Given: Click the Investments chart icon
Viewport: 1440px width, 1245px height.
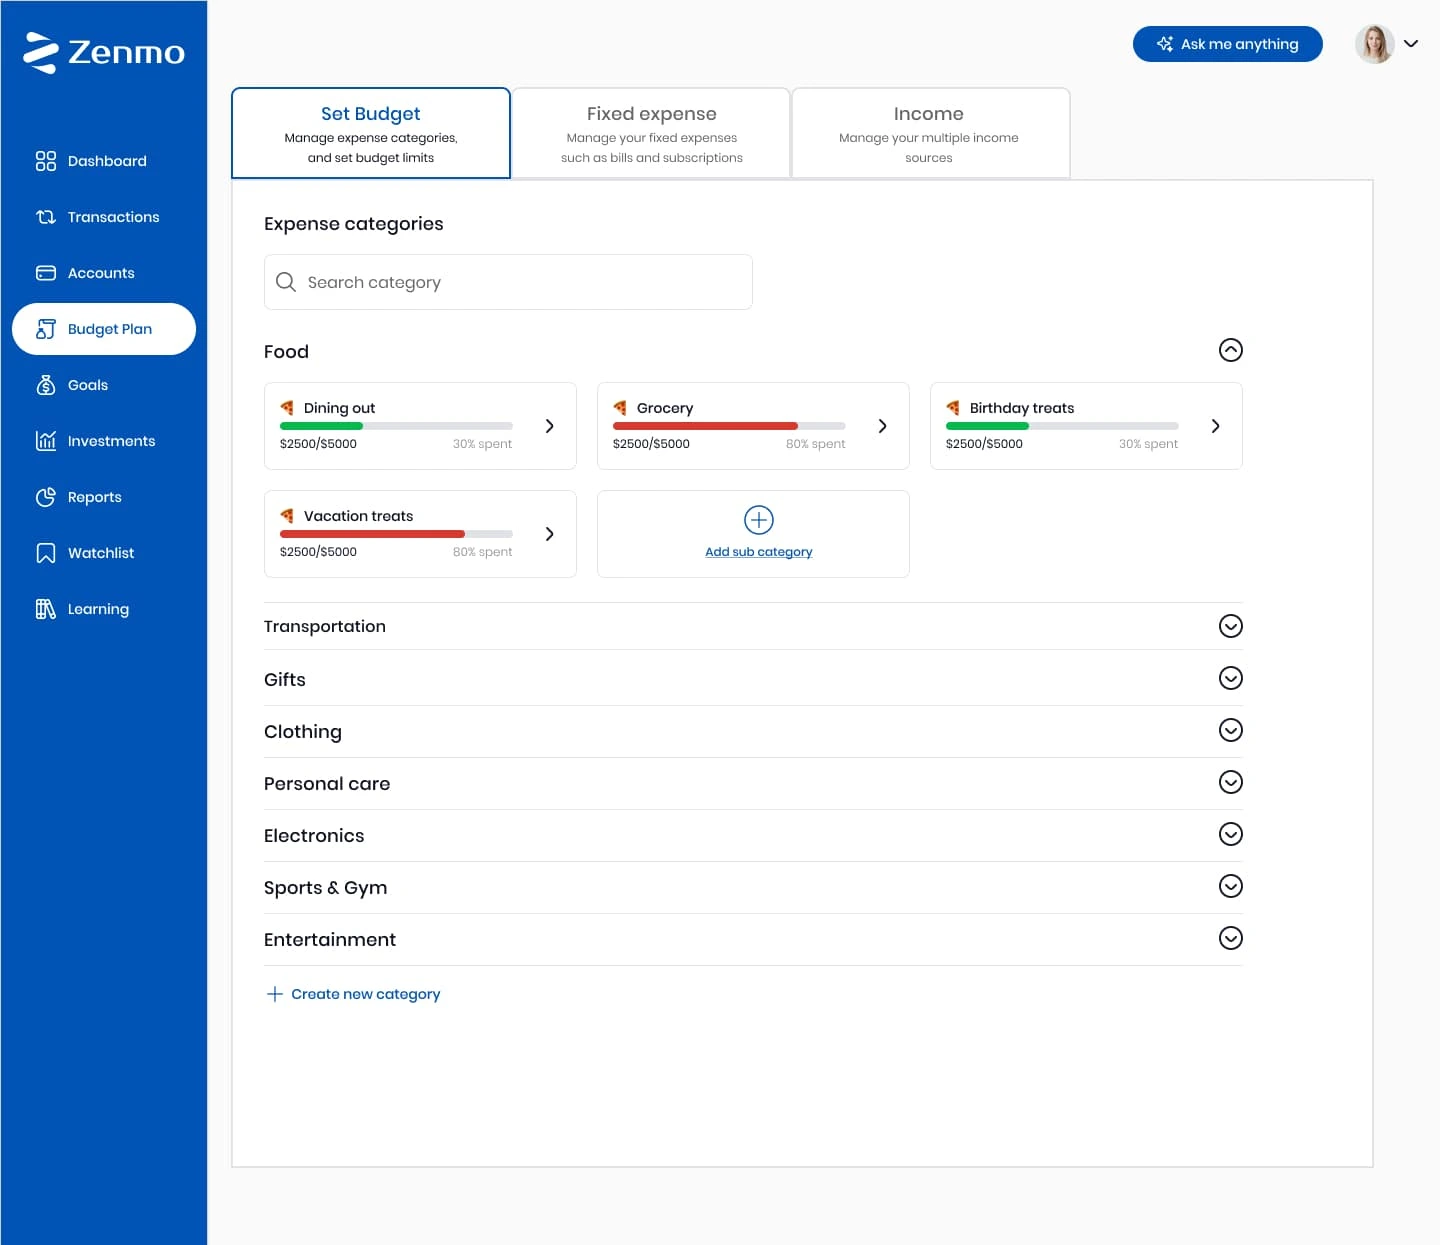Looking at the screenshot, I should pyautogui.click(x=46, y=441).
